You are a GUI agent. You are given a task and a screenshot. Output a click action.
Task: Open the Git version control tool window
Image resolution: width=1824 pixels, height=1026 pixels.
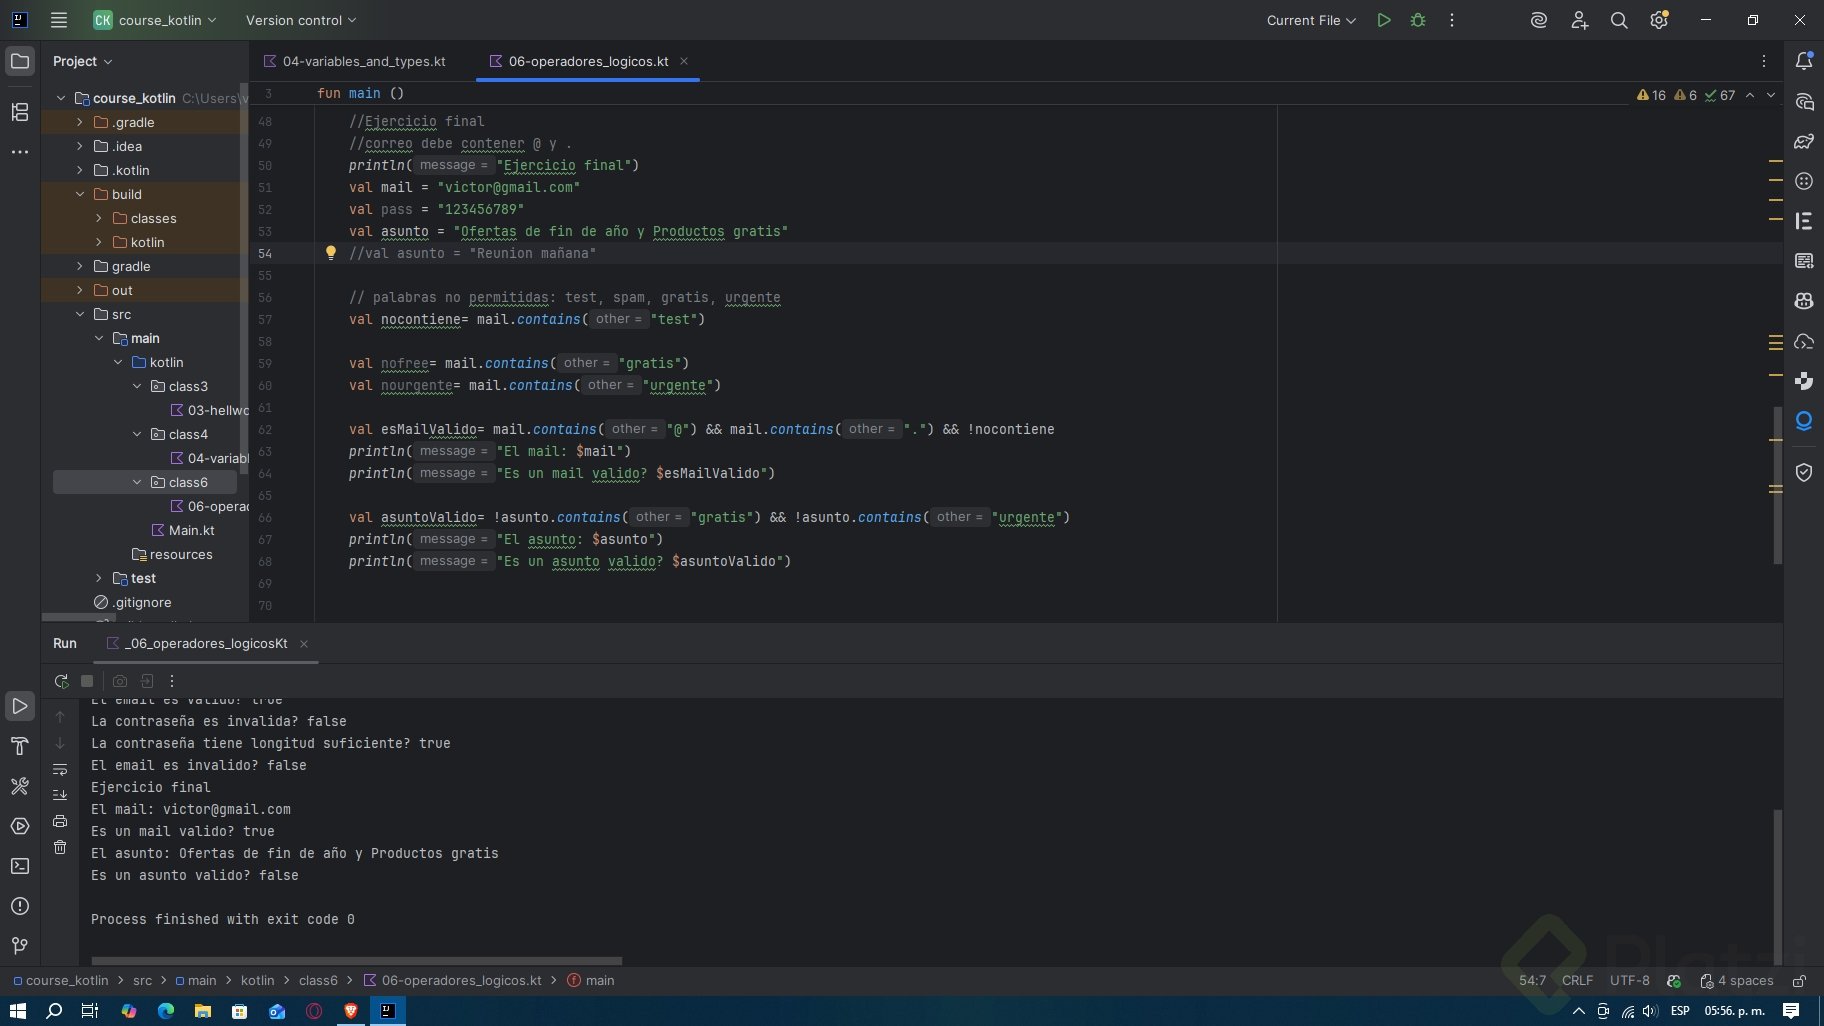click(20, 946)
